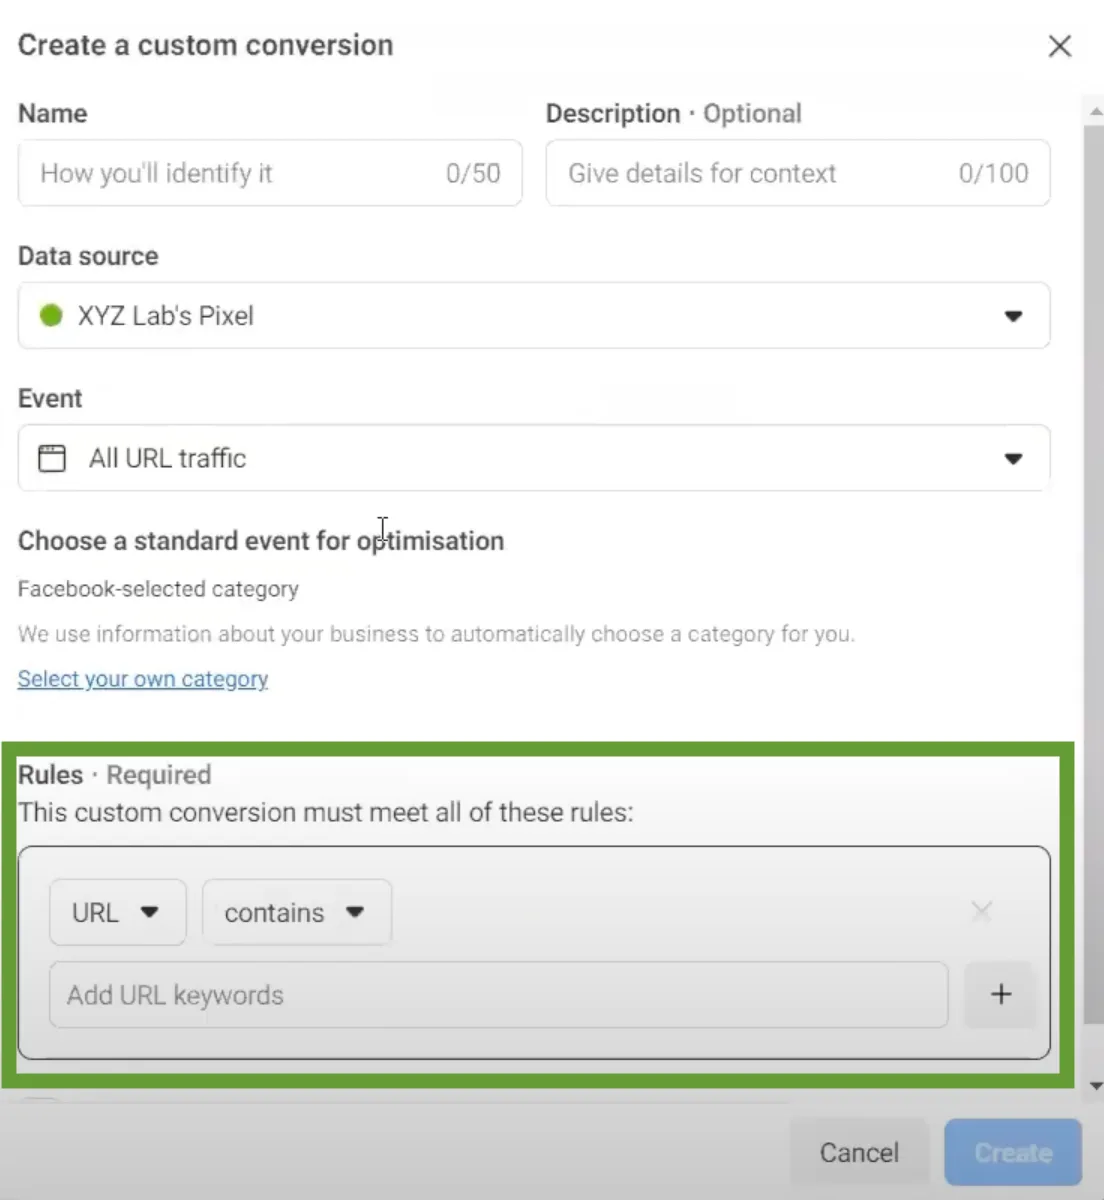This screenshot has height=1200, width=1104.
Task: Click the Choose a standard event heading
Action: [x=261, y=541]
